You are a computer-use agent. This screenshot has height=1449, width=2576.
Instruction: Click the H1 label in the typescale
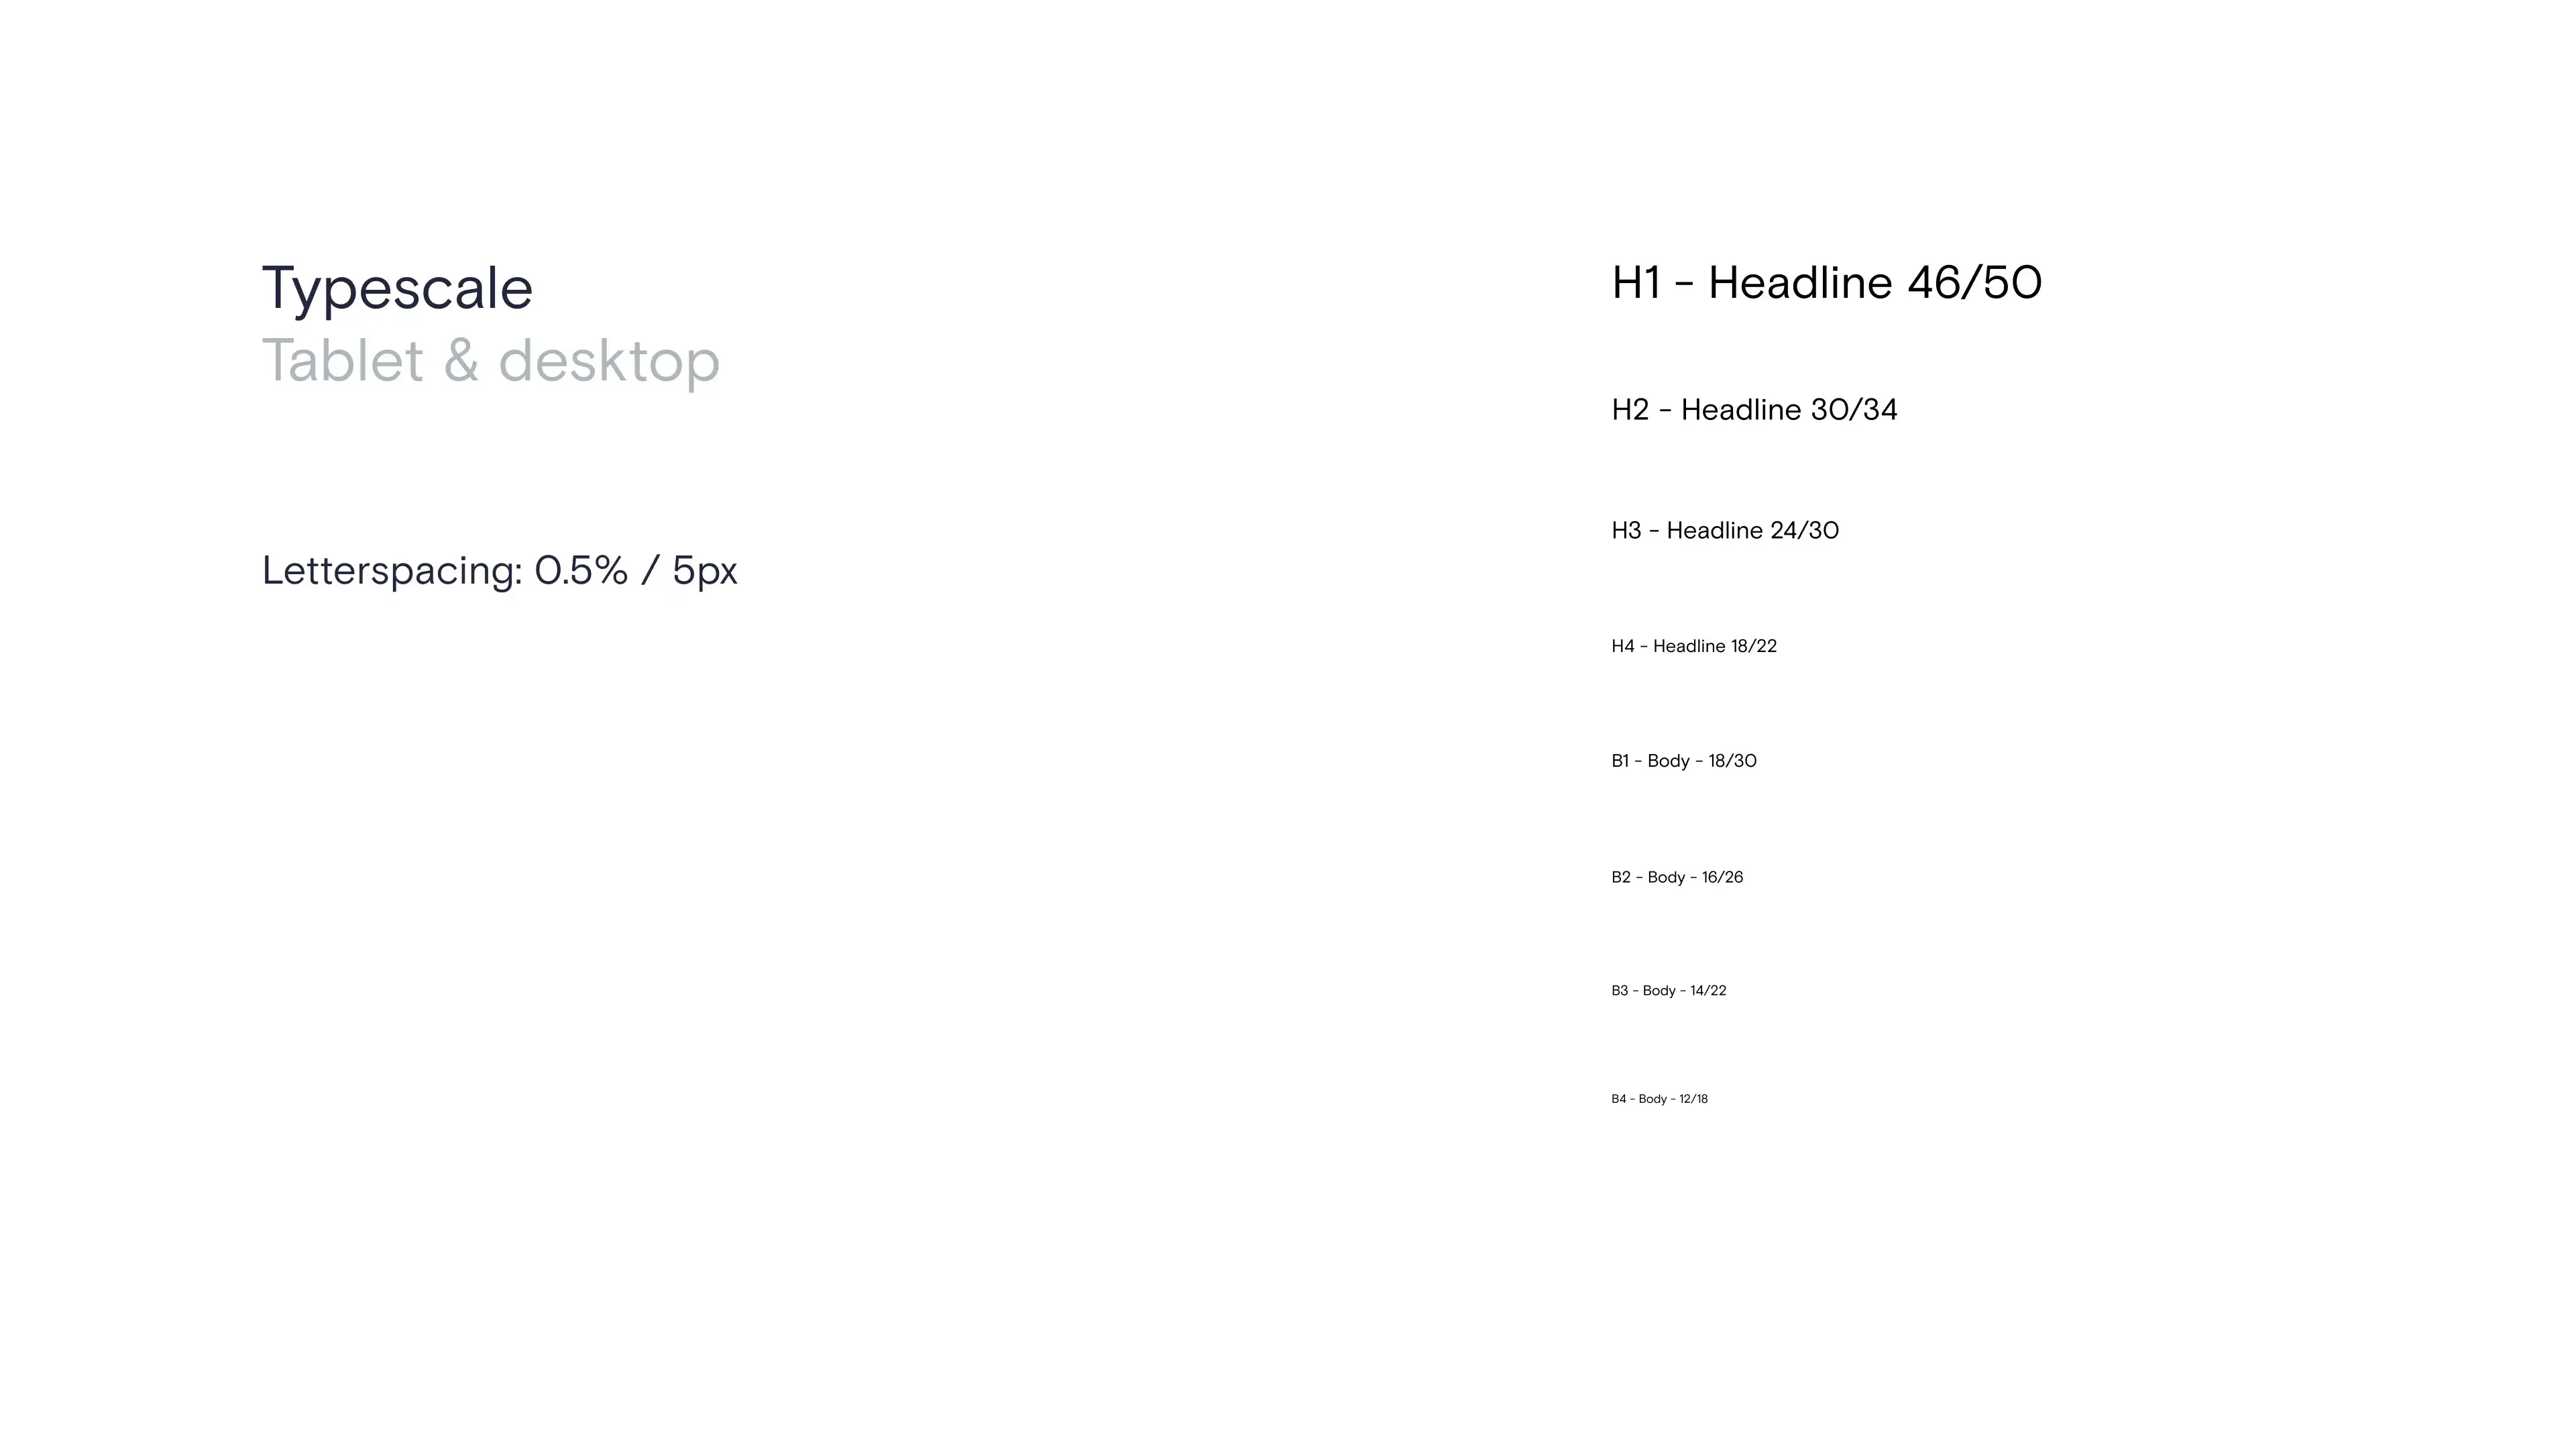point(1636,283)
